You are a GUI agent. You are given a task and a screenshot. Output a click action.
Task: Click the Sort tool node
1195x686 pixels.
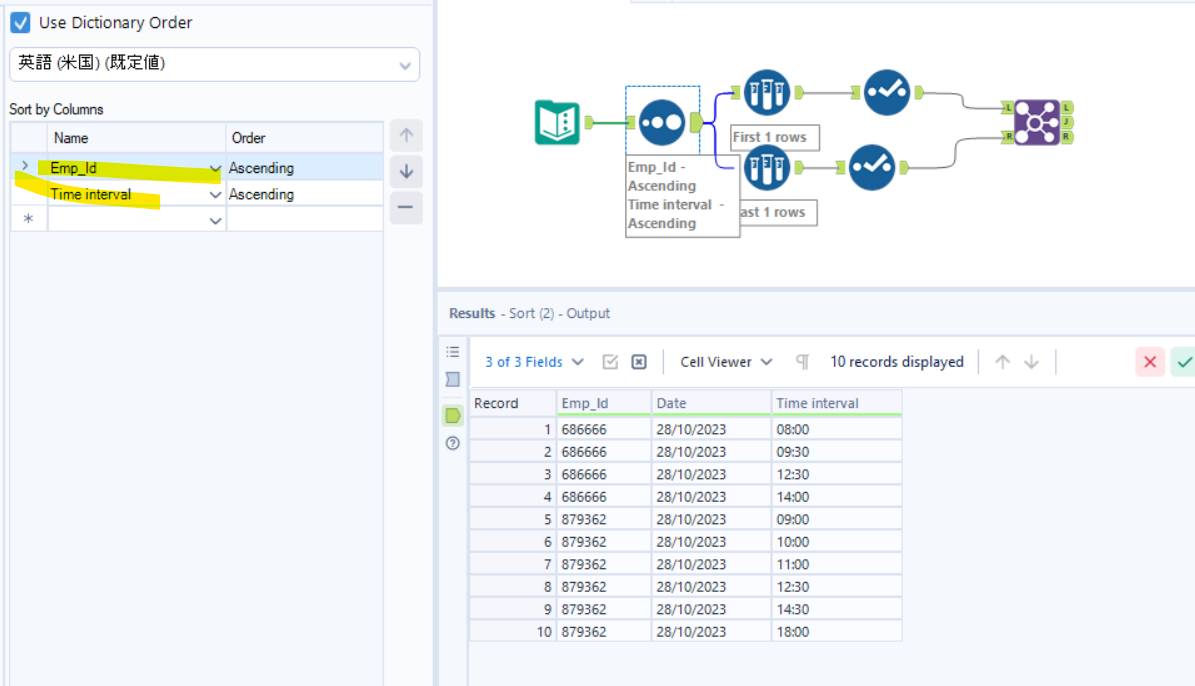(x=661, y=122)
